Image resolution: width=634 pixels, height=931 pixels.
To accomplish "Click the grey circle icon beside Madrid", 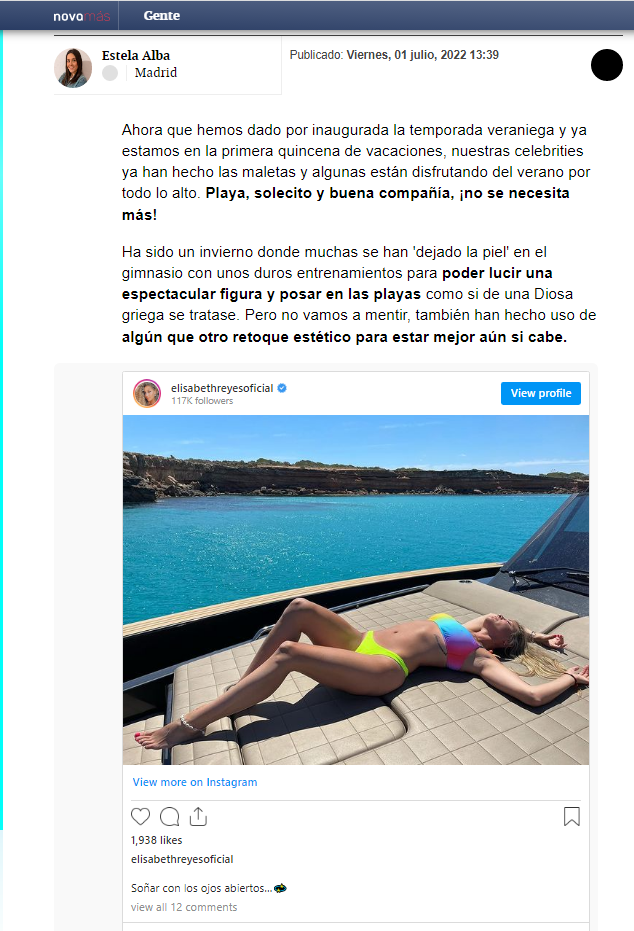I will tap(110, 73).
